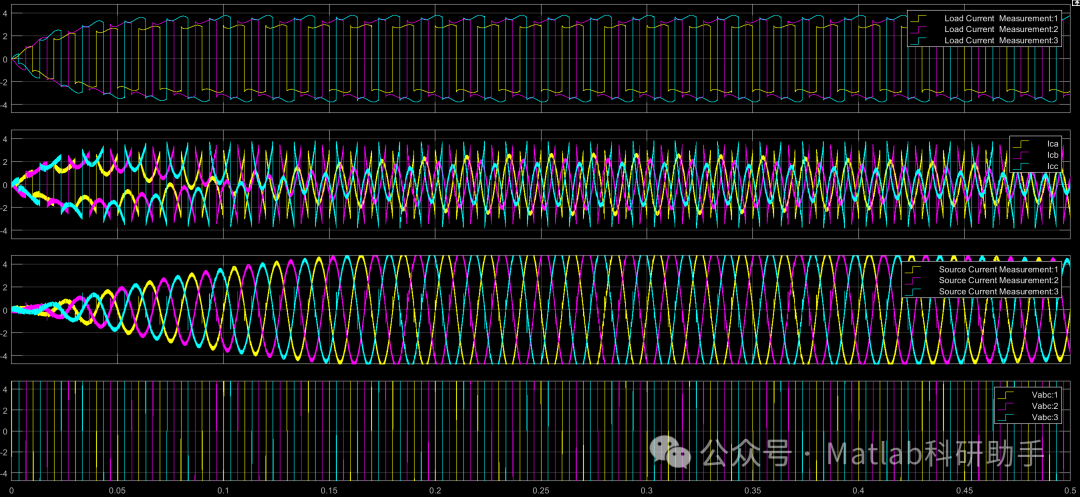Toggle the Vabc:1 legend entry
The image size is (1080, 497).
(x=1030, y=394)
